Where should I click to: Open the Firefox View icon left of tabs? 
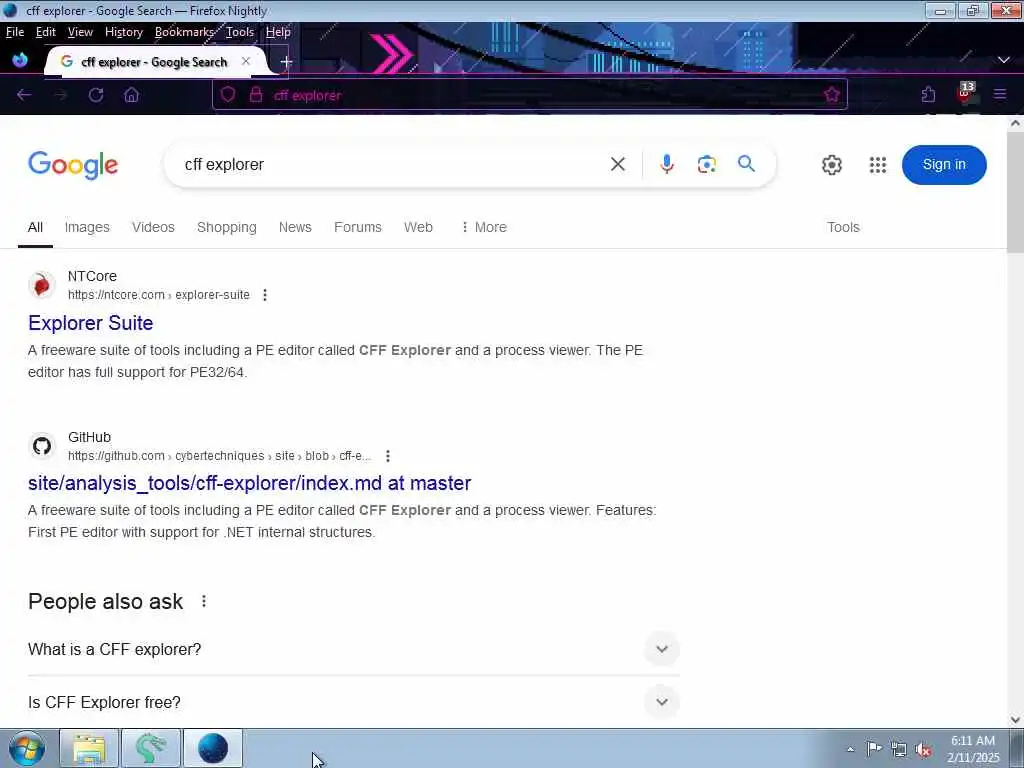pyautogui.click(x=20, y=61)
